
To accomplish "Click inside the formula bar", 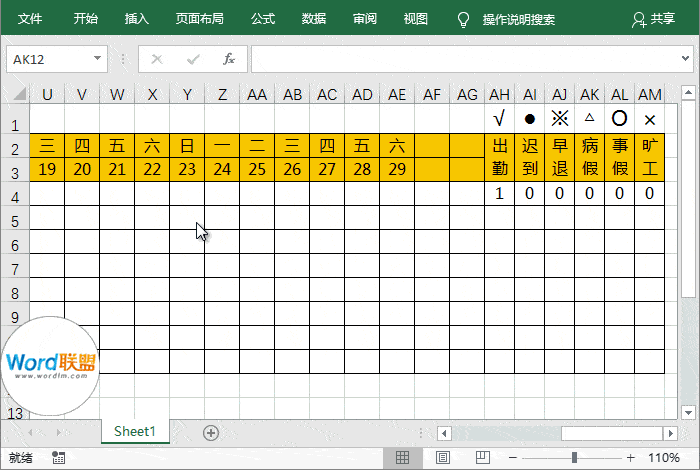I will [x=464, y=59].
